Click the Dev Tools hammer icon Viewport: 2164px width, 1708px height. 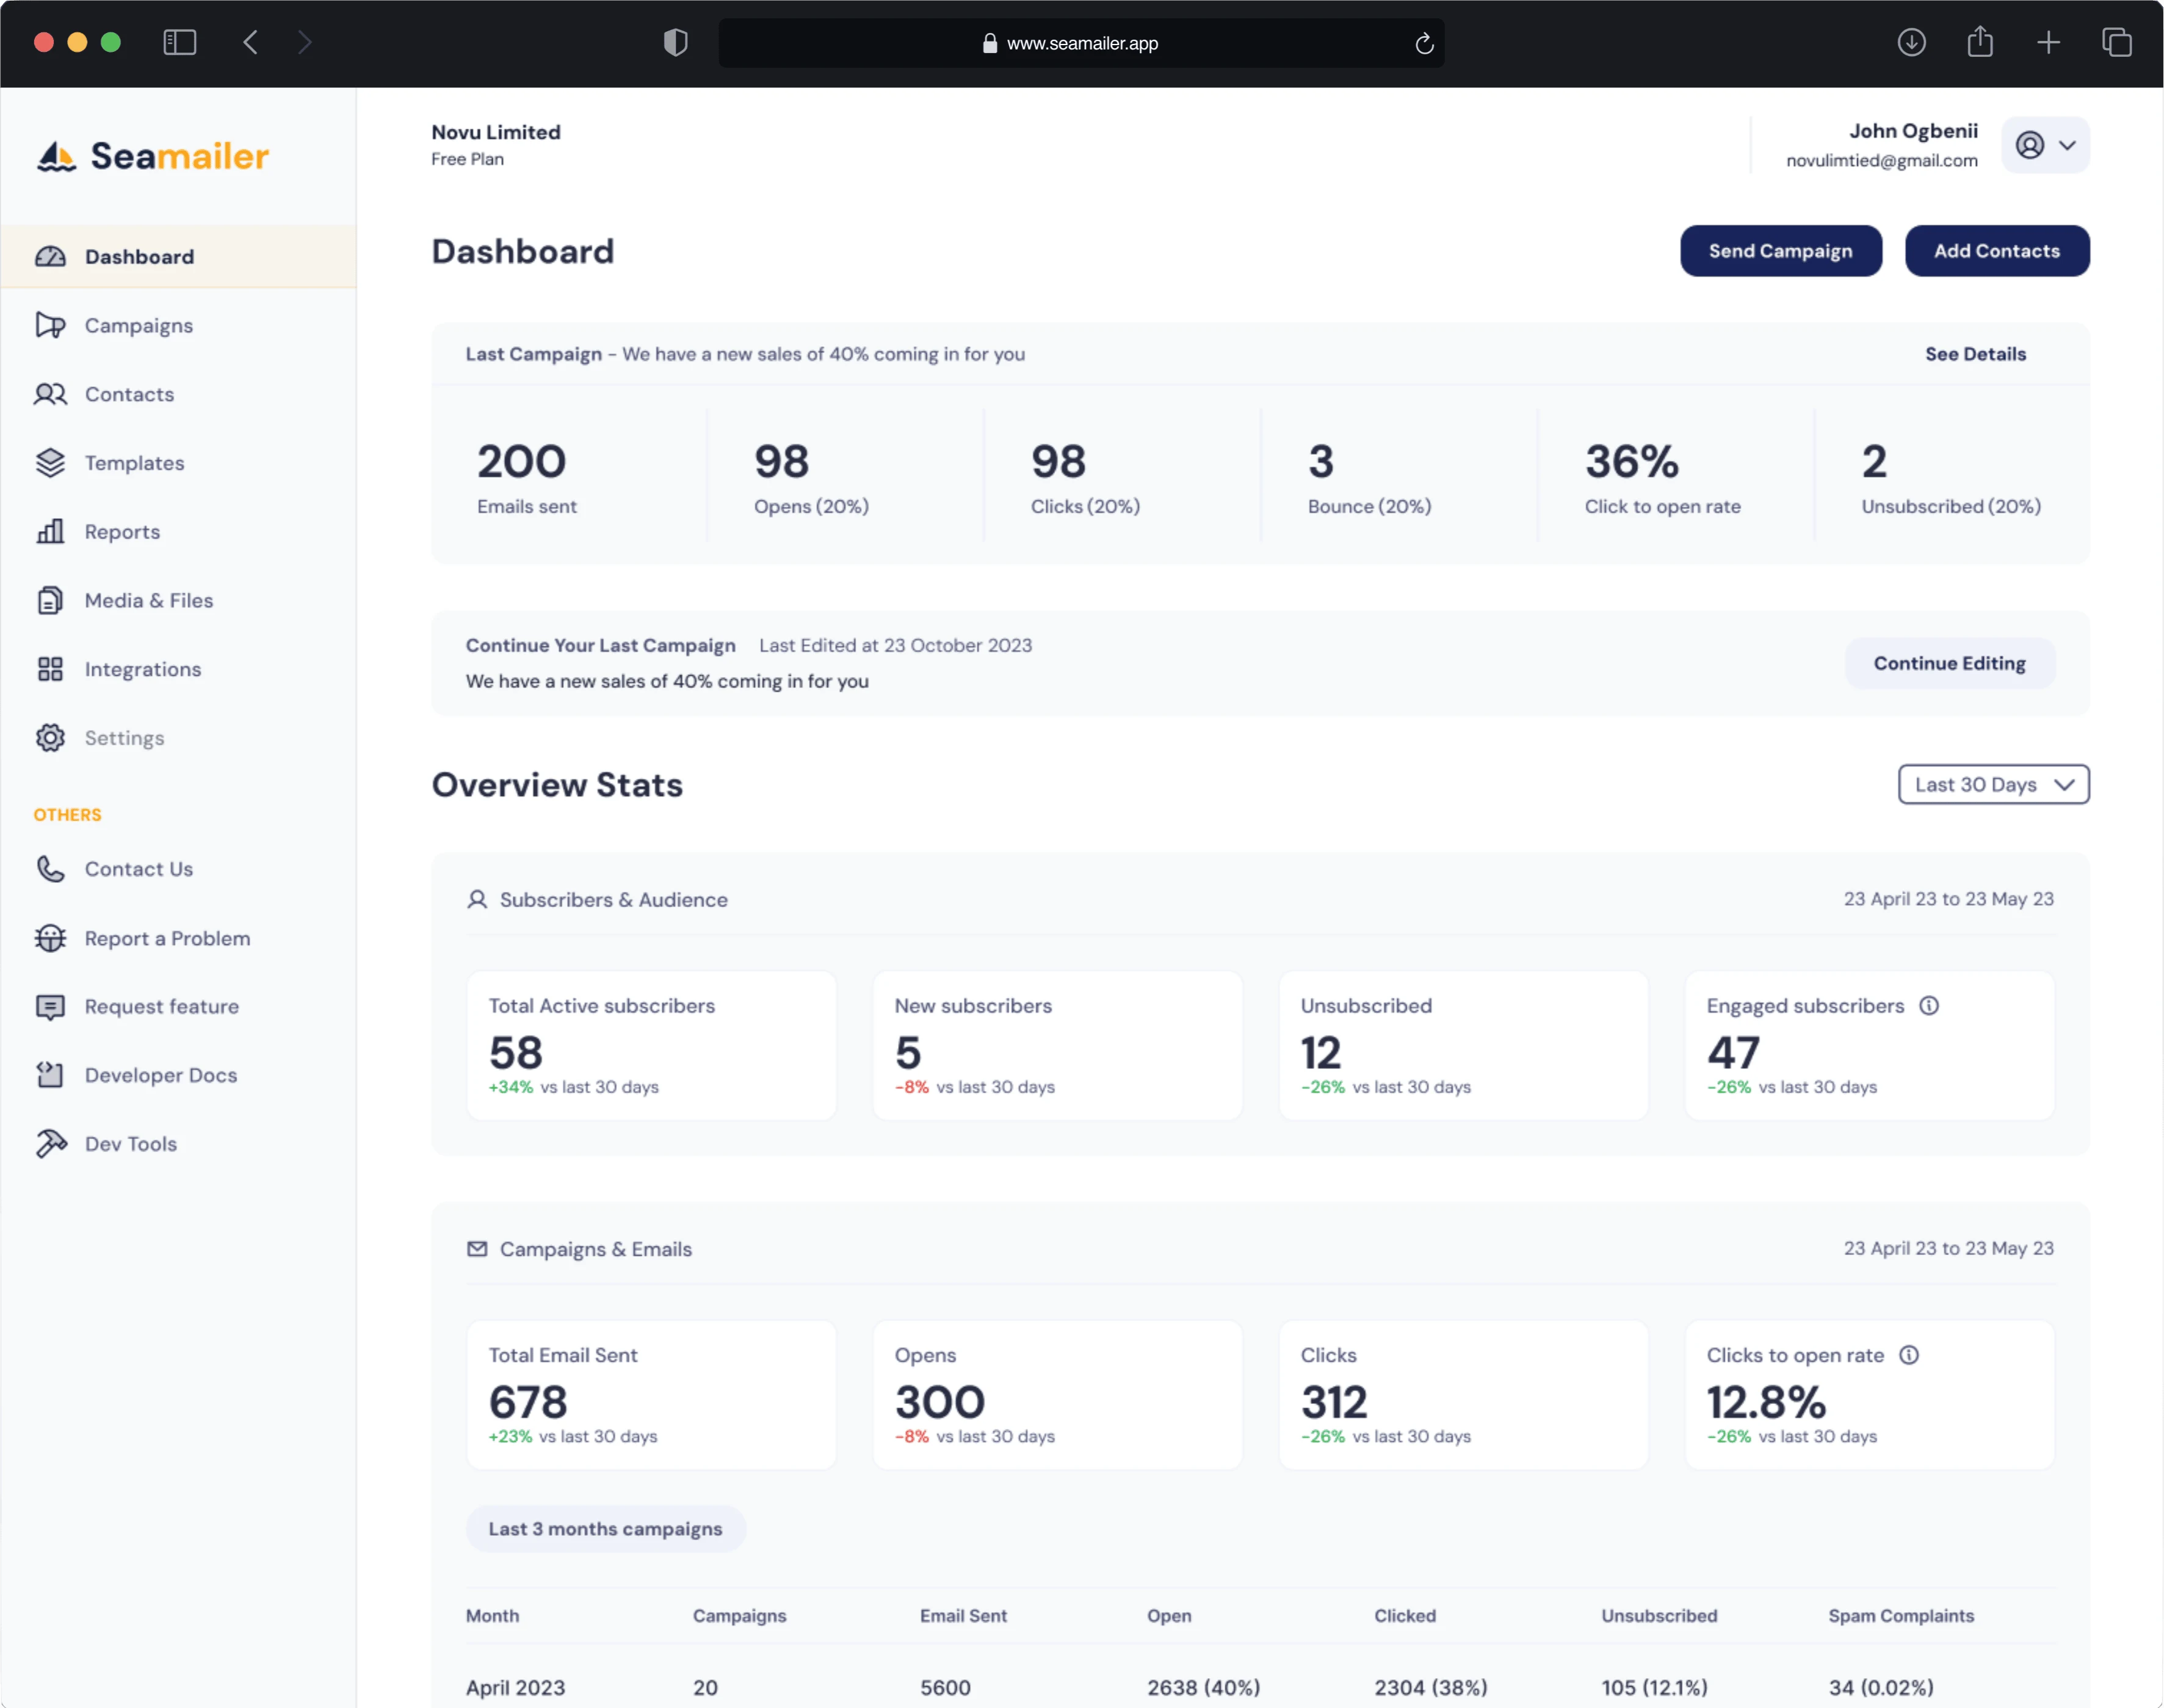point(51,1143)
